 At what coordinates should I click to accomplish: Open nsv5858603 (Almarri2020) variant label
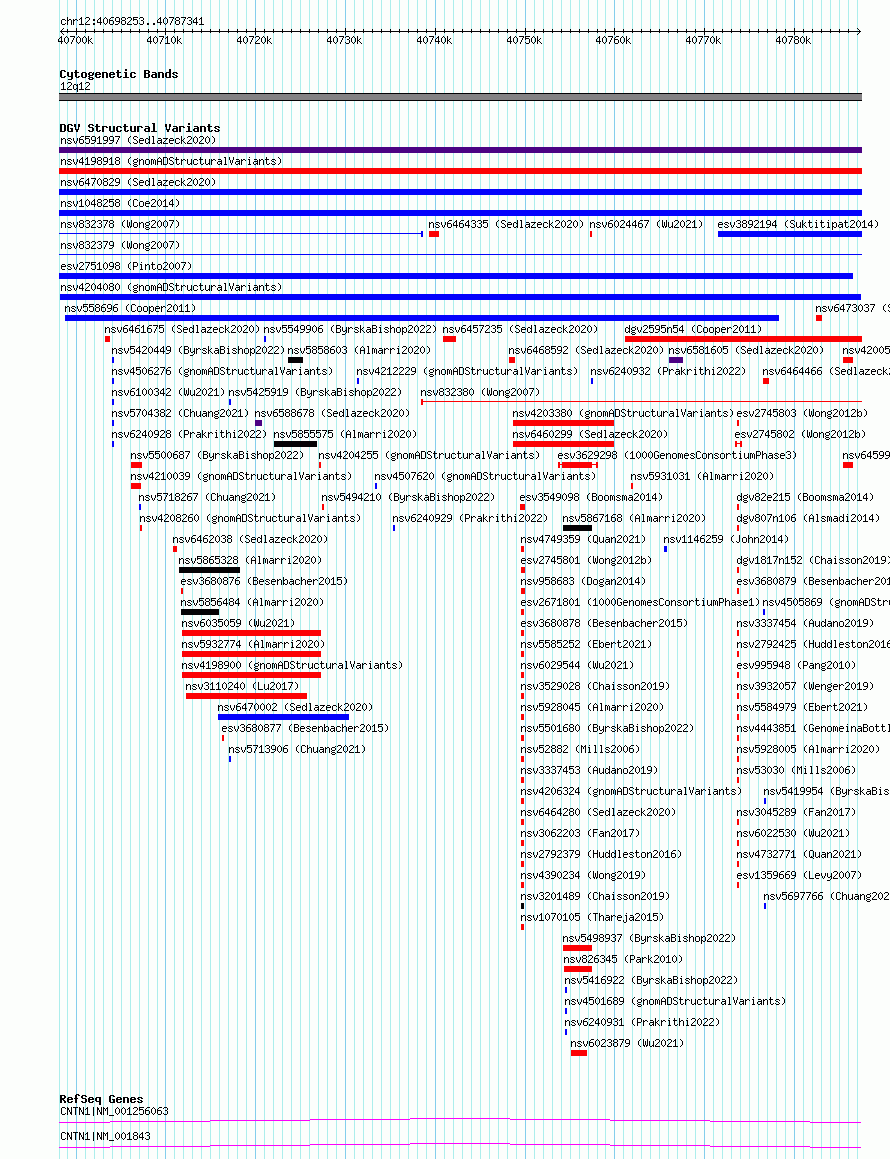click(x=359, y=350)
